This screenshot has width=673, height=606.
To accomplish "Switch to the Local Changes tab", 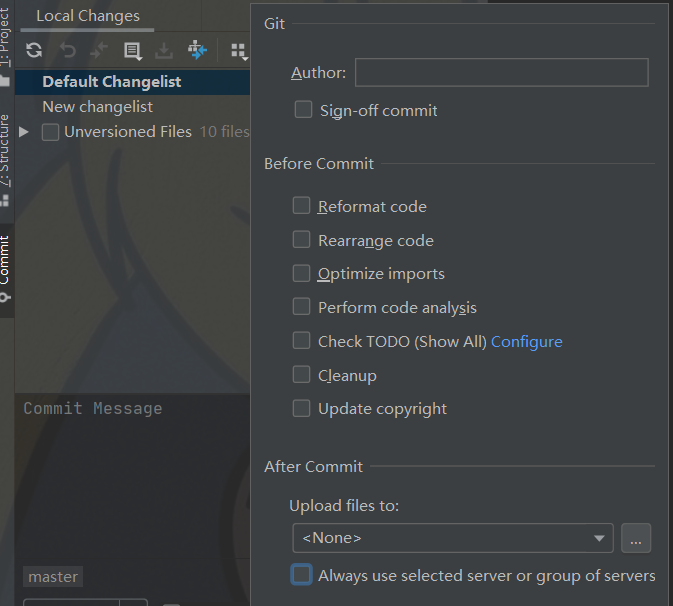I will click(x=88, y=16).
